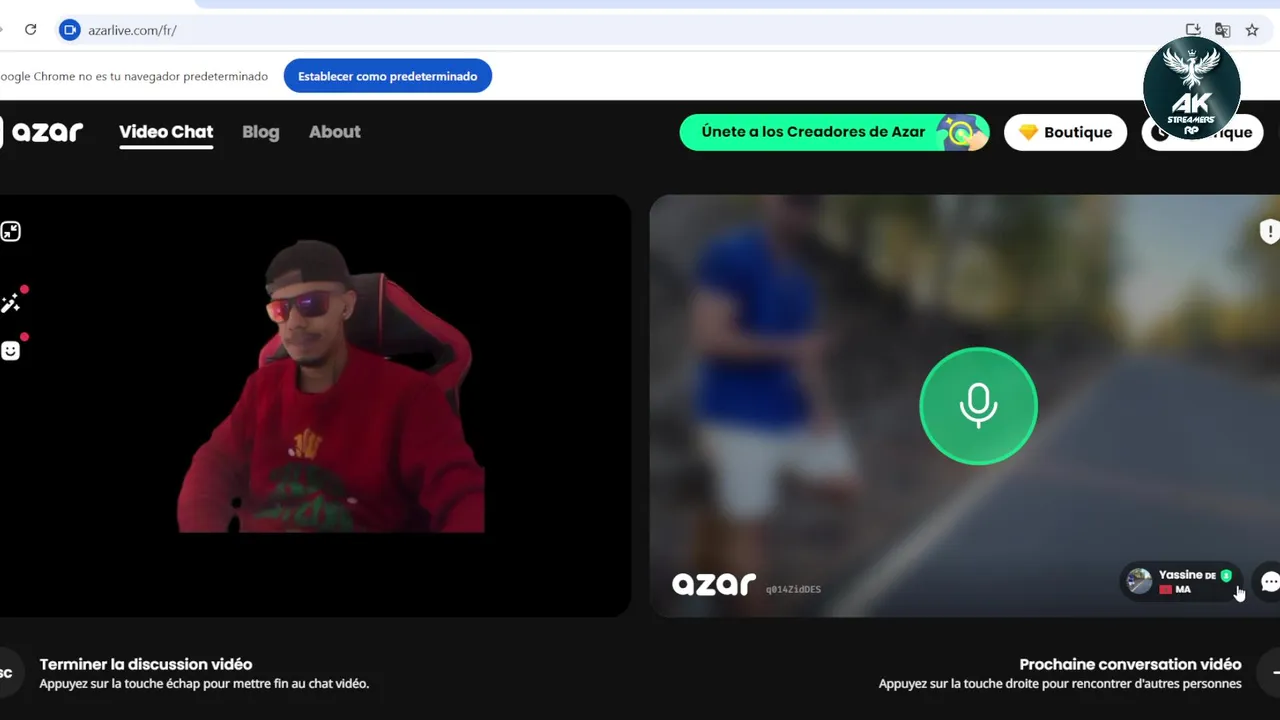
Task: Click Yassine's profile avatar thumbnail
Action: [1139, 581]
